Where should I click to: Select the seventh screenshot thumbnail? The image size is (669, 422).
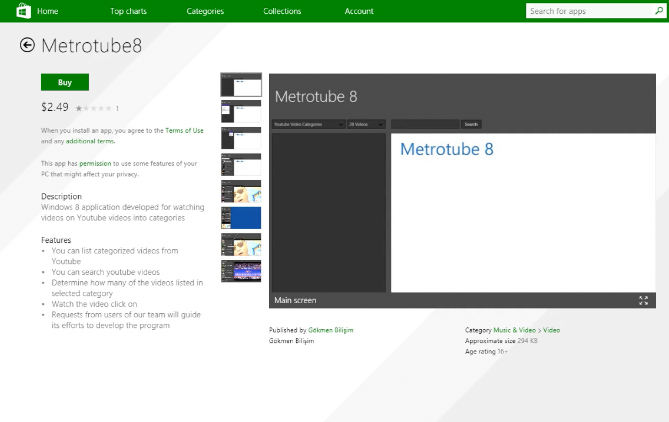(x=241, y=244)
